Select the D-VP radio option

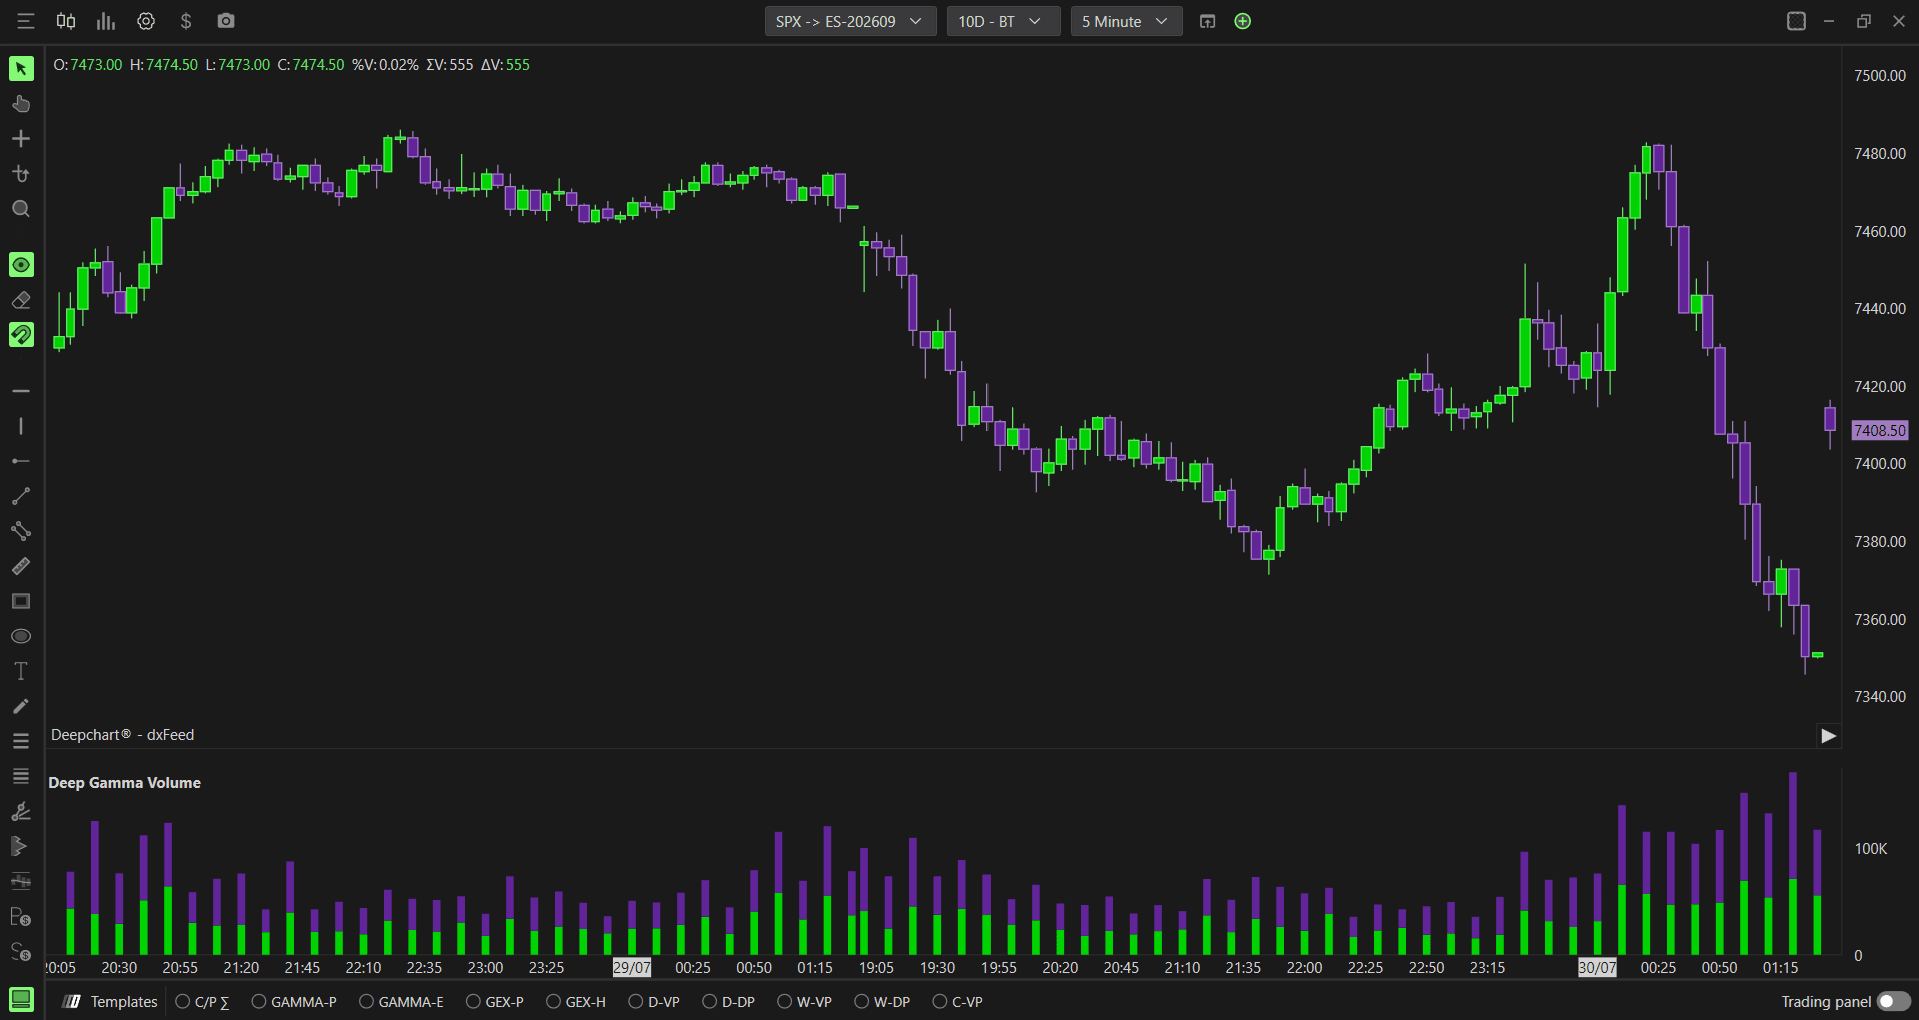tap(654, 1001)
